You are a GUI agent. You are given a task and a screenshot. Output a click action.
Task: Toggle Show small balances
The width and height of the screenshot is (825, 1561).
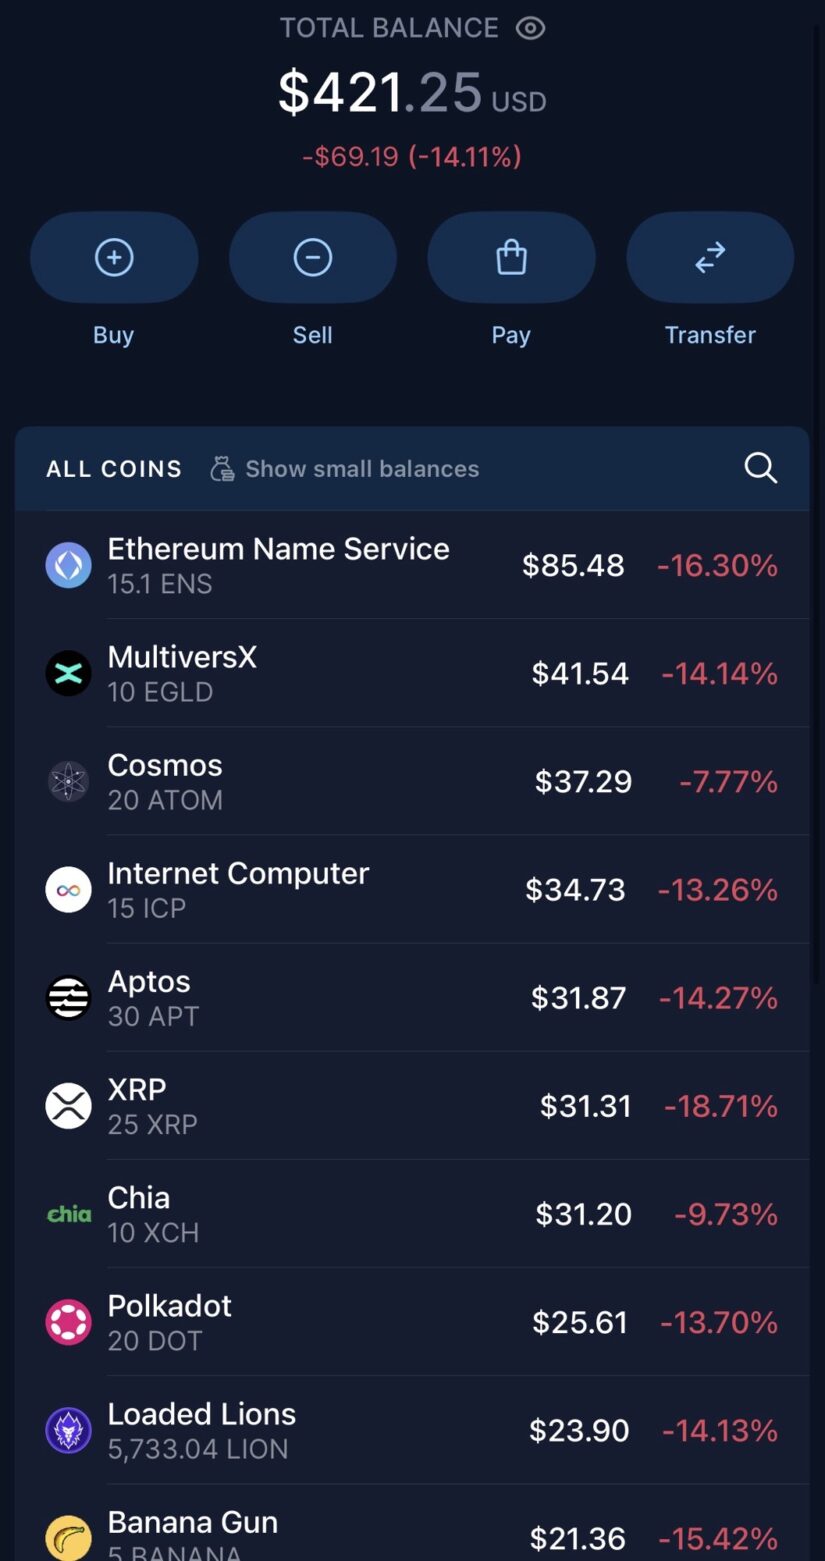point(345,468)
